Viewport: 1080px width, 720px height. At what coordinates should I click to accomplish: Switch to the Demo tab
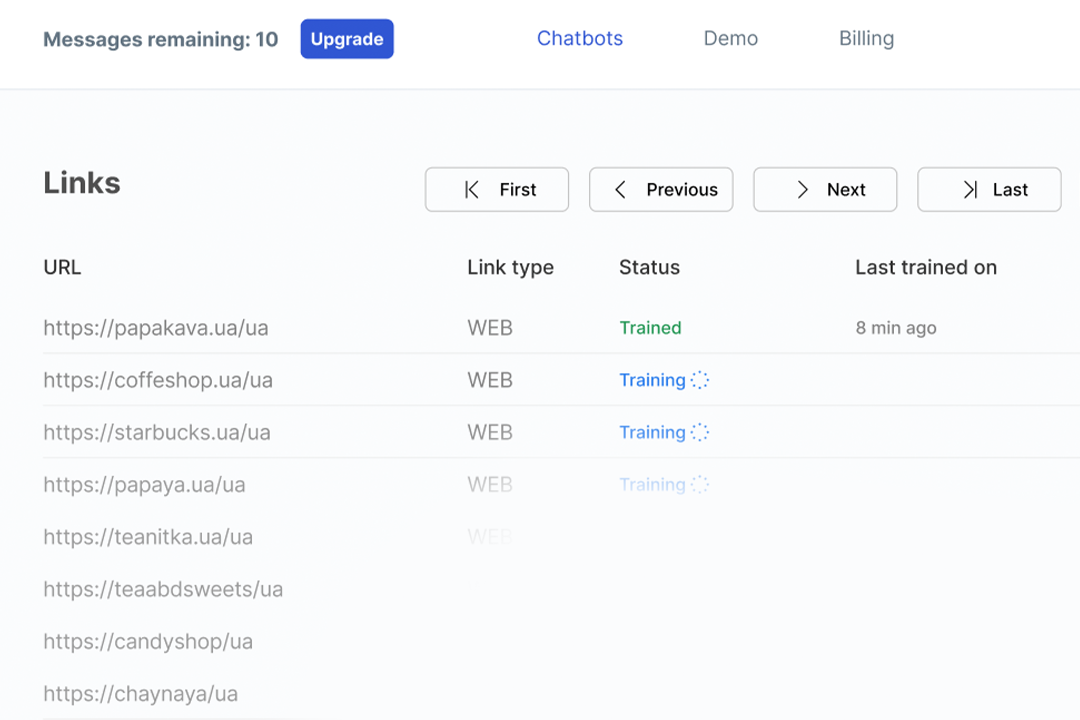[x=730, y=39]
